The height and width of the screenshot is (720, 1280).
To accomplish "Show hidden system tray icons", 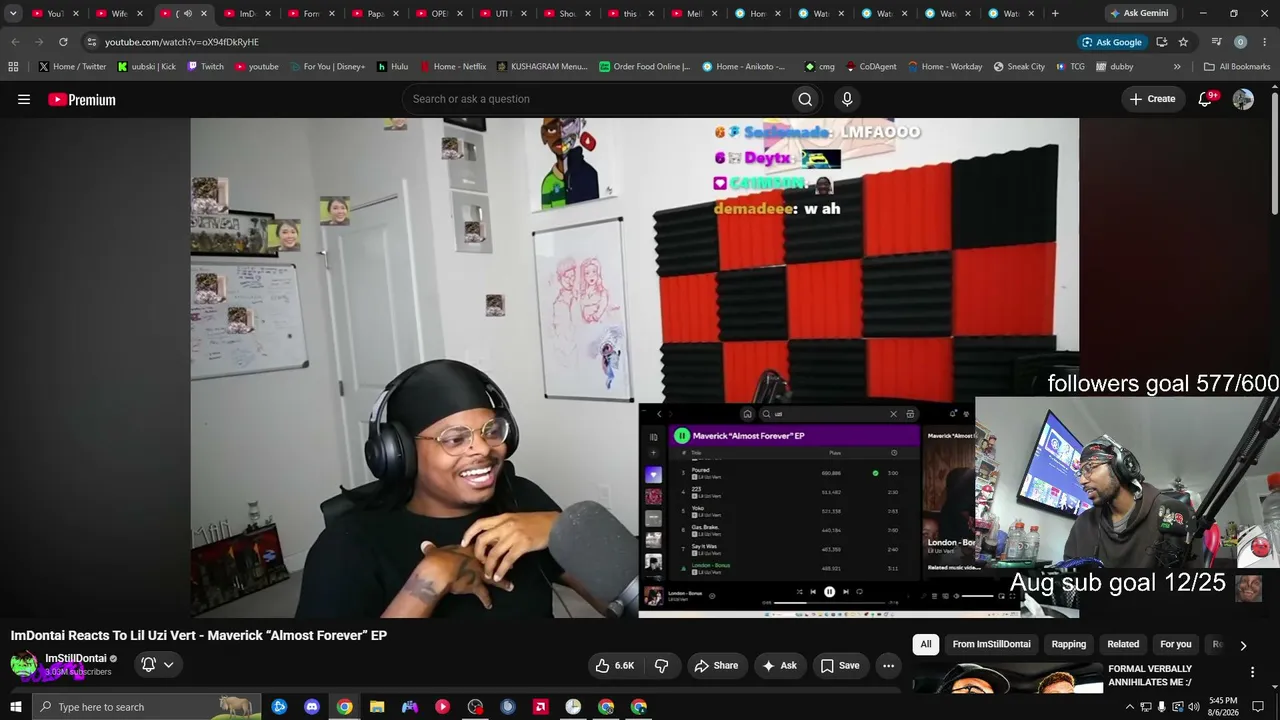I will pos(1130,707).
